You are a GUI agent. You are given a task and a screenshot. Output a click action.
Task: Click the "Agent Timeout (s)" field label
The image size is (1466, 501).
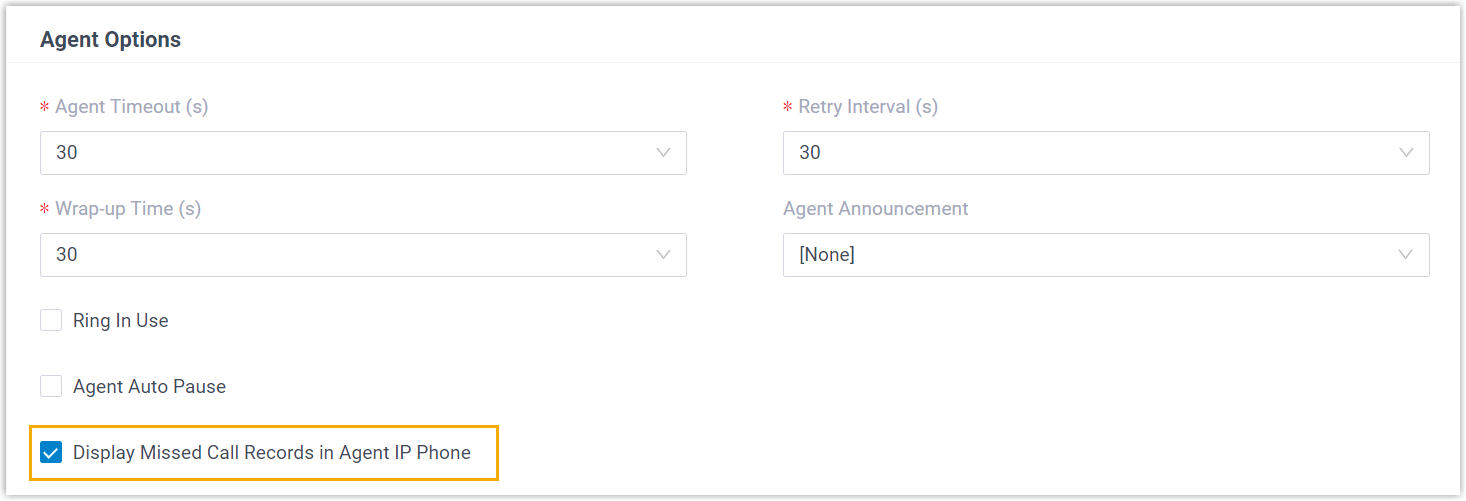[132, 107]
